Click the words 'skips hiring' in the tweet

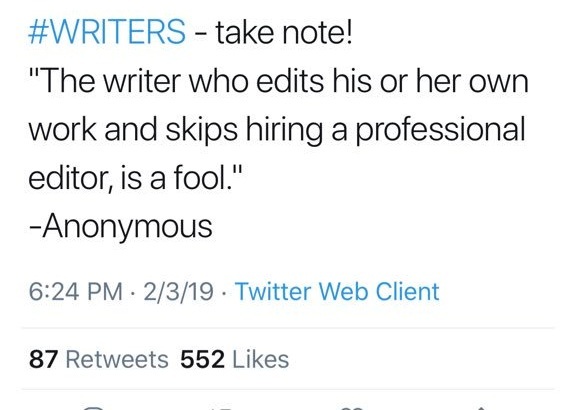click(x=244, y=130)
